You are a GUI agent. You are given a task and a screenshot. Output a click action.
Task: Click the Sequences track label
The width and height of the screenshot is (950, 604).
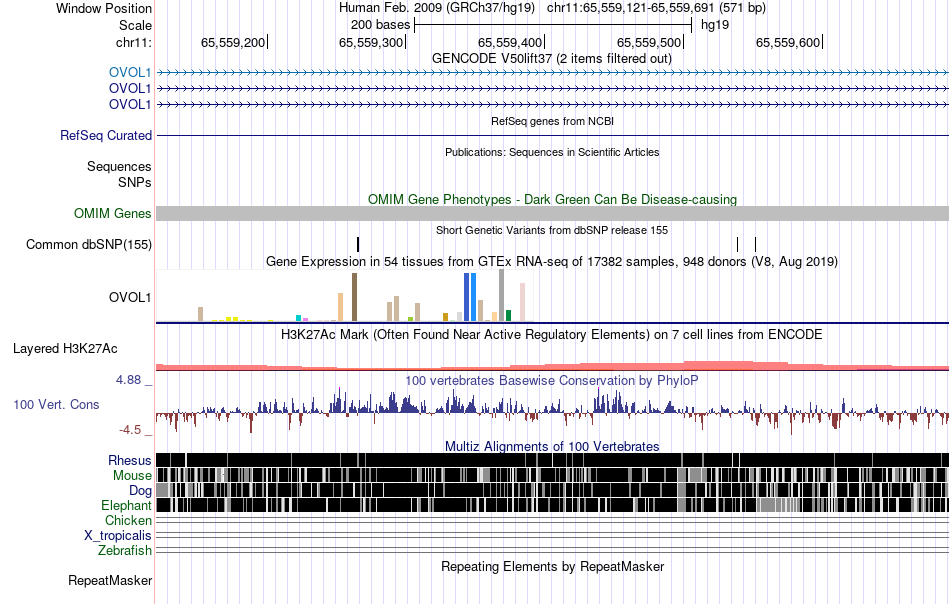(x=119, y=167)
